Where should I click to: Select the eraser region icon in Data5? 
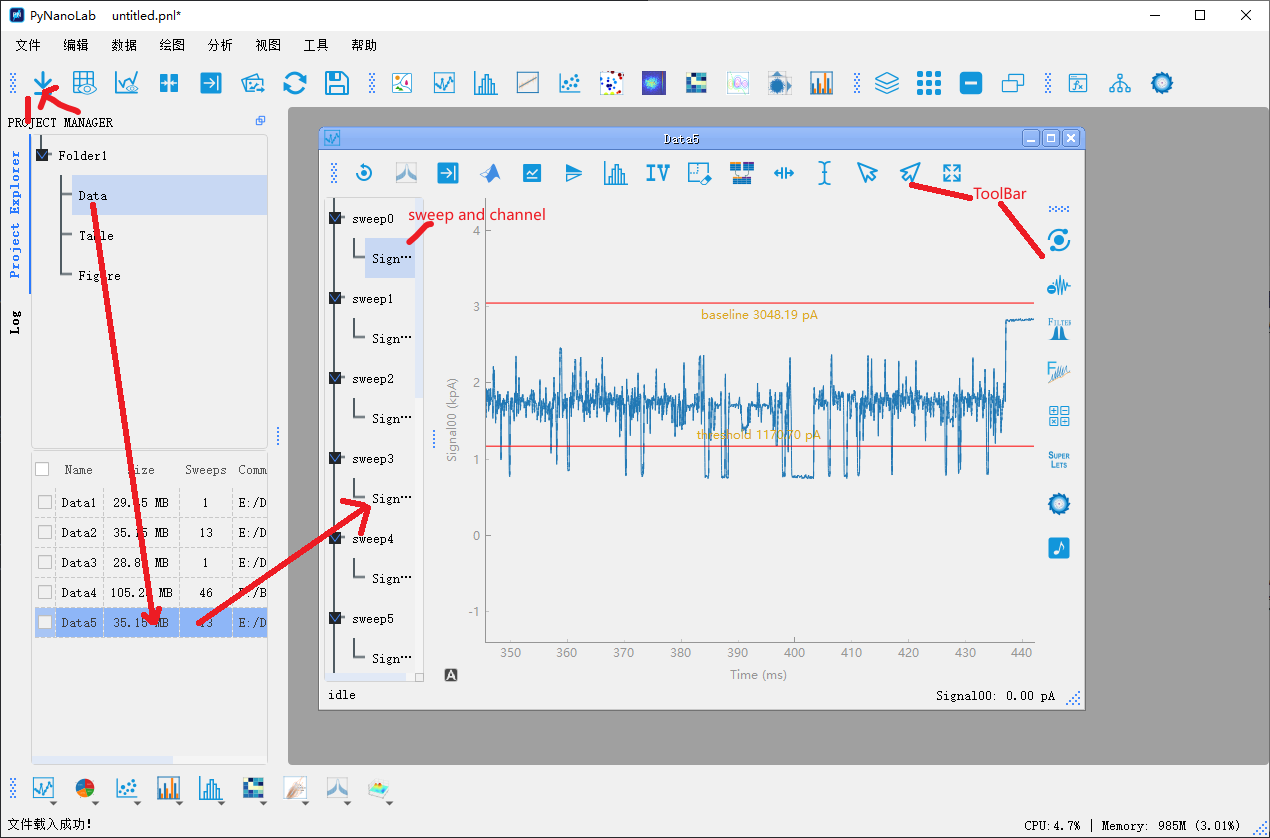[x=699, y=173]
